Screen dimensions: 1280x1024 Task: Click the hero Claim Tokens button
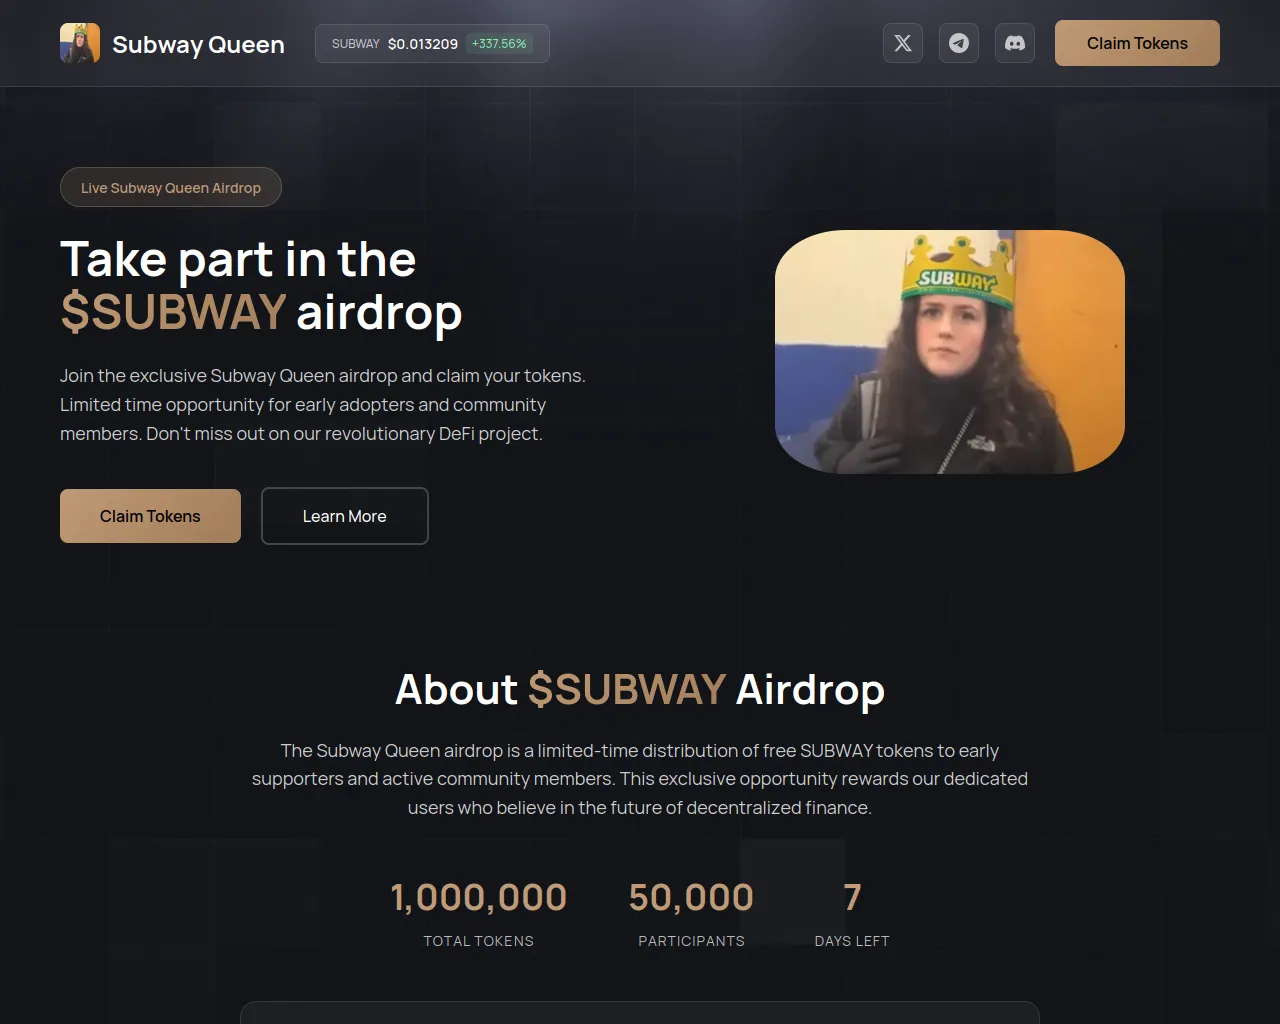coord(150,516)
